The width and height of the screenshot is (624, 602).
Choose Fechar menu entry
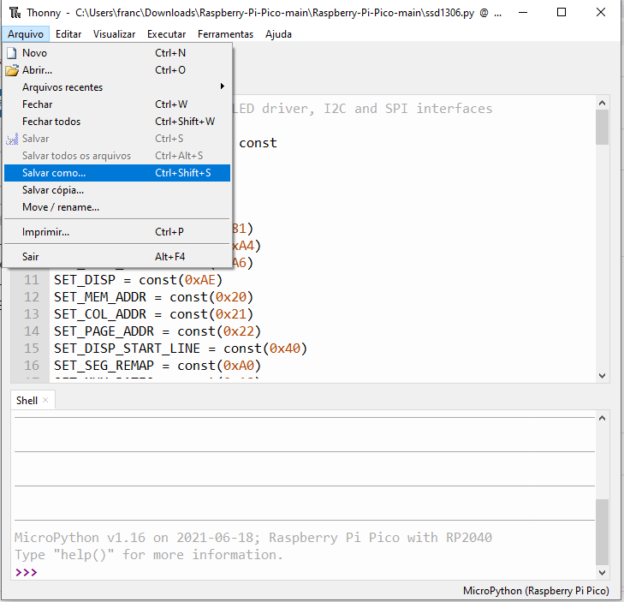point(117,104)
